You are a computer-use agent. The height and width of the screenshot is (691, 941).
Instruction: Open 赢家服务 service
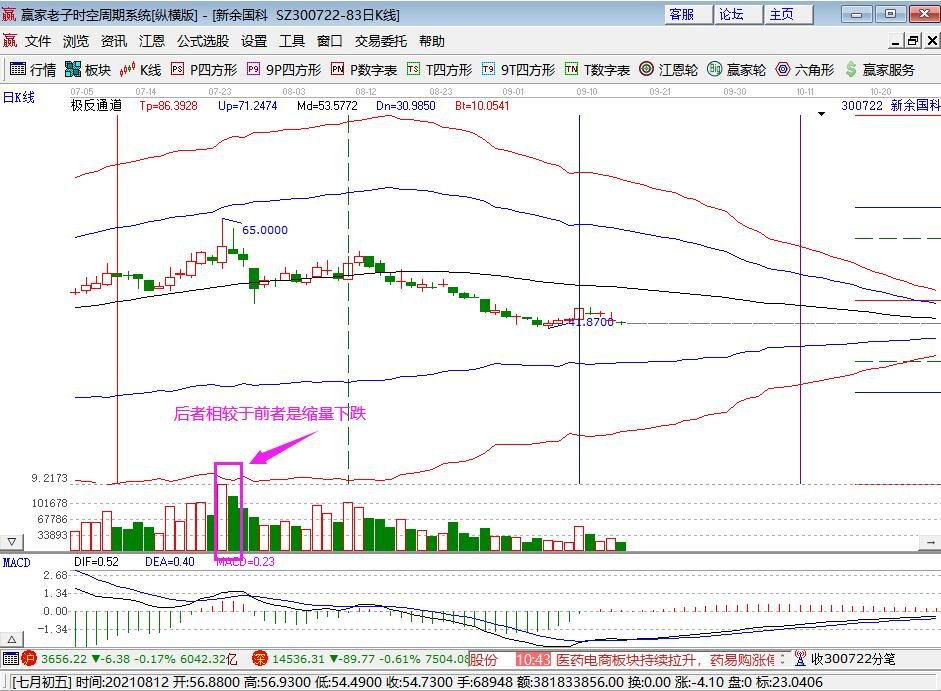pyautogui.click(x=880, y=70)
